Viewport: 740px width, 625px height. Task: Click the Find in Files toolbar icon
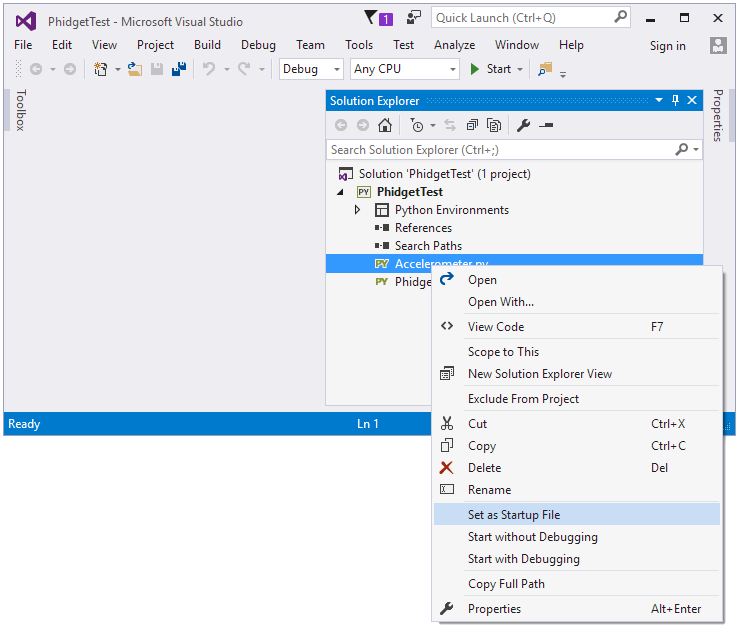(545, 69)
